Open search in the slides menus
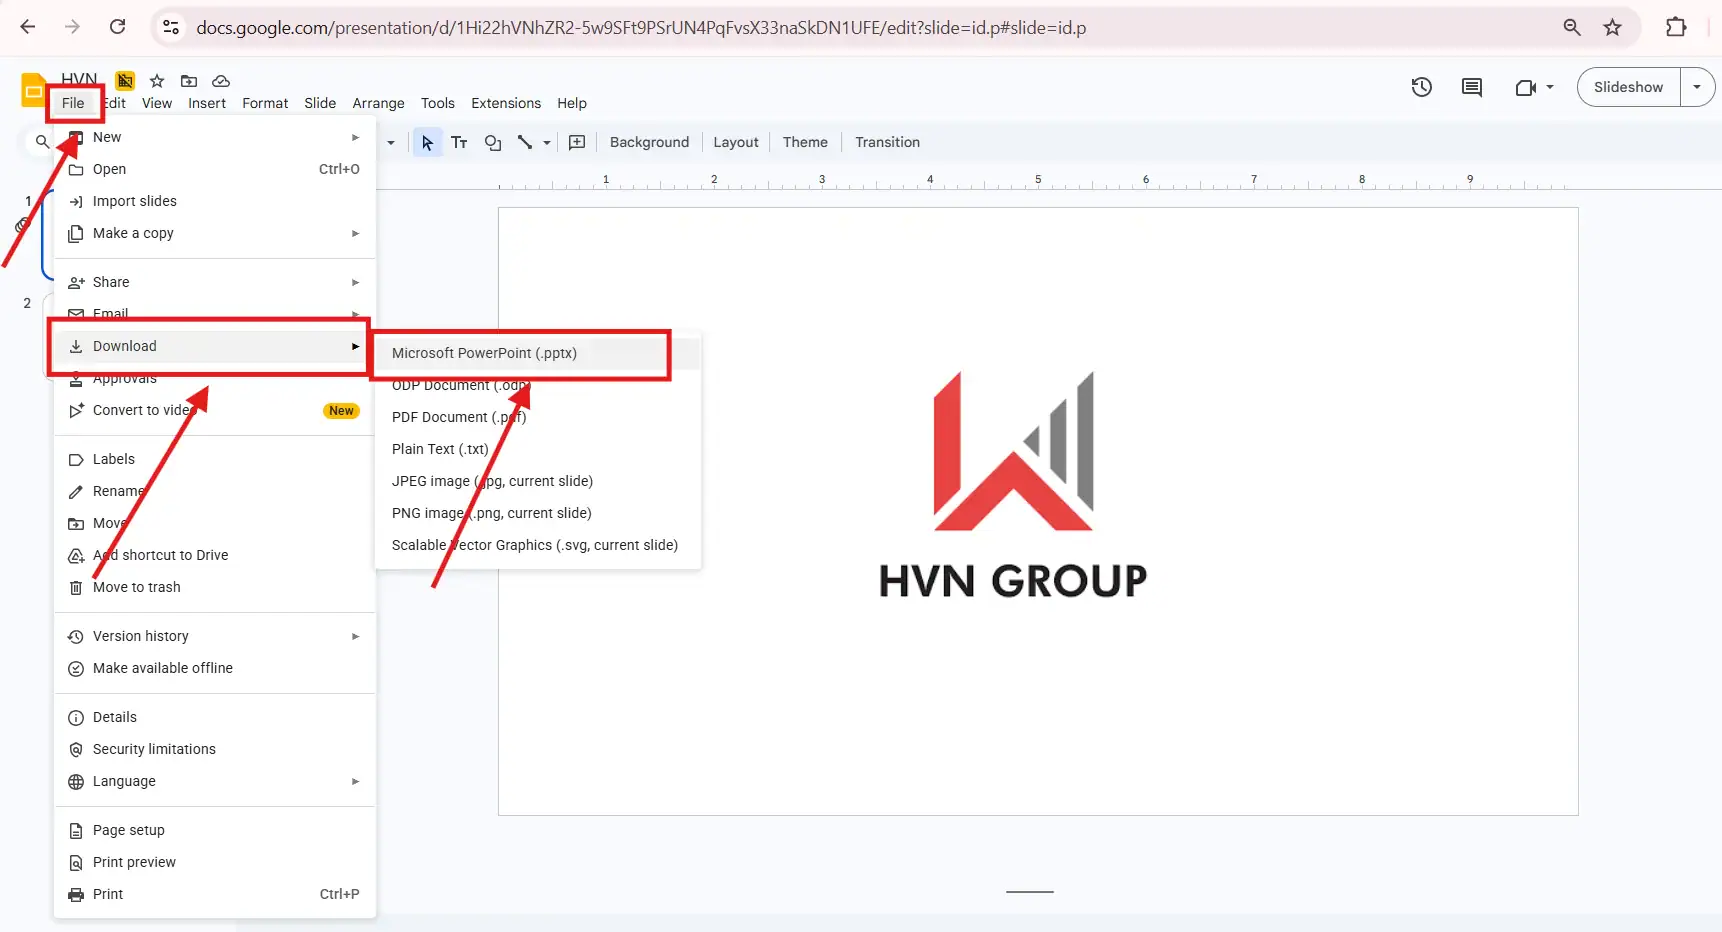This screenshot has height=932, width=1722. [41, 142]
